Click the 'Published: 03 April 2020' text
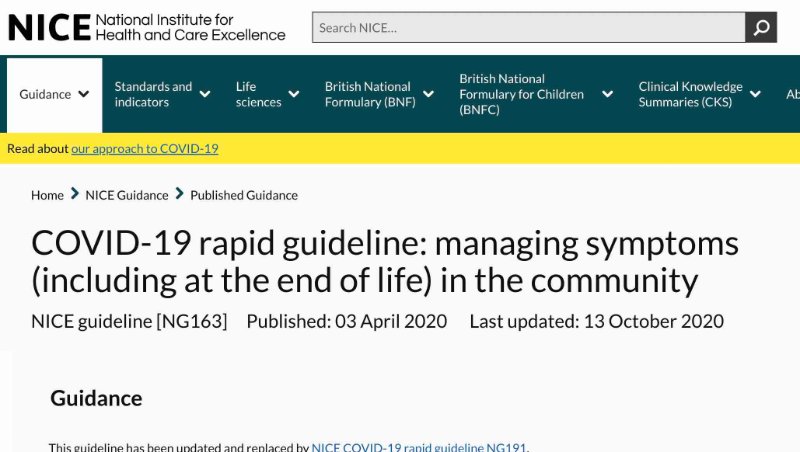The image size is (800, 452). click(346, 321)
